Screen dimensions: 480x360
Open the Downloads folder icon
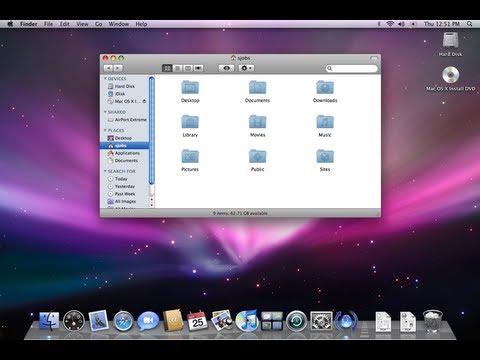(x=325, y=87)
